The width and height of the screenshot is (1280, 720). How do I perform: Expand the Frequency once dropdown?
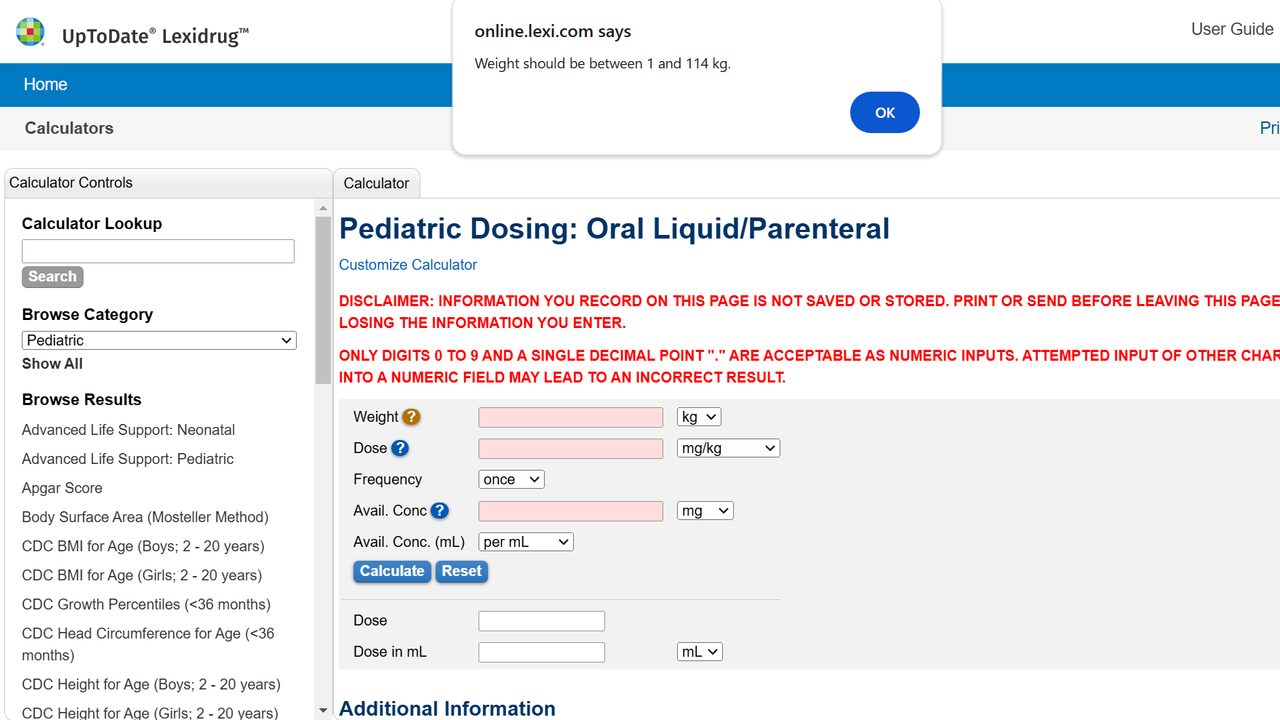pos(511,479)
